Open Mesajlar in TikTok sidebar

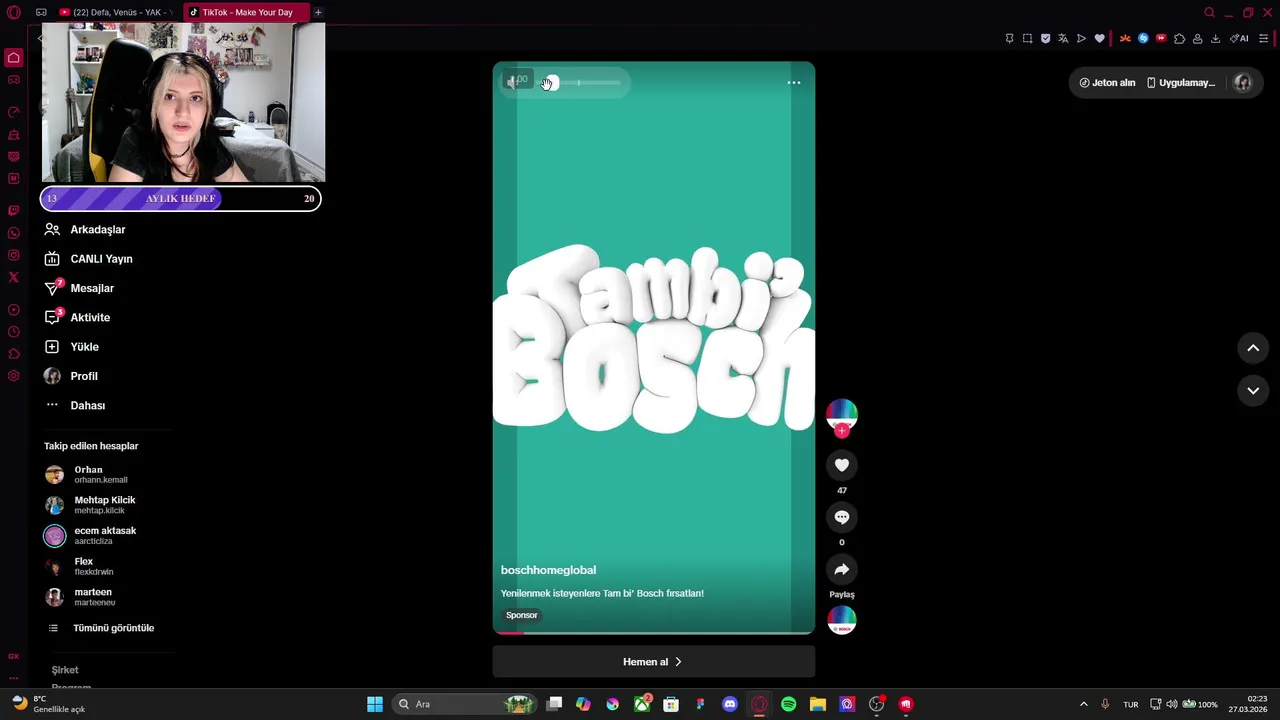click(92, 288)
